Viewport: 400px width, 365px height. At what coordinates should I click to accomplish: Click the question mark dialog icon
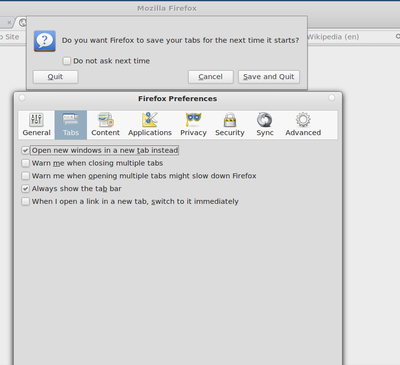pyautogui.click(x=44, y=41)
